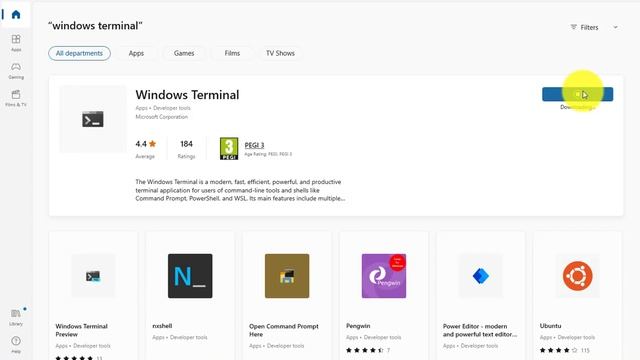The height and width of the screenshot is (360, 640).
Task: Select the All departments filter
Action: [x=79, y=53]
